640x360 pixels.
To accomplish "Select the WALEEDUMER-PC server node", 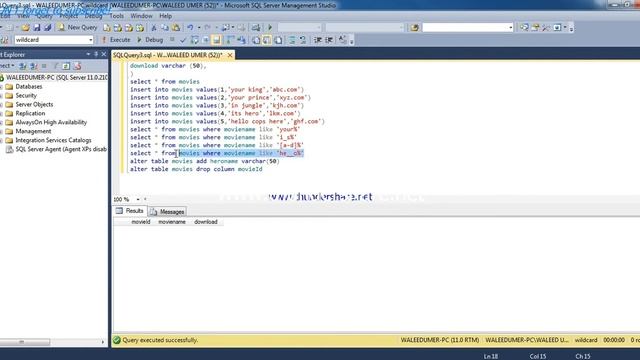I will (x=57, y=78).
